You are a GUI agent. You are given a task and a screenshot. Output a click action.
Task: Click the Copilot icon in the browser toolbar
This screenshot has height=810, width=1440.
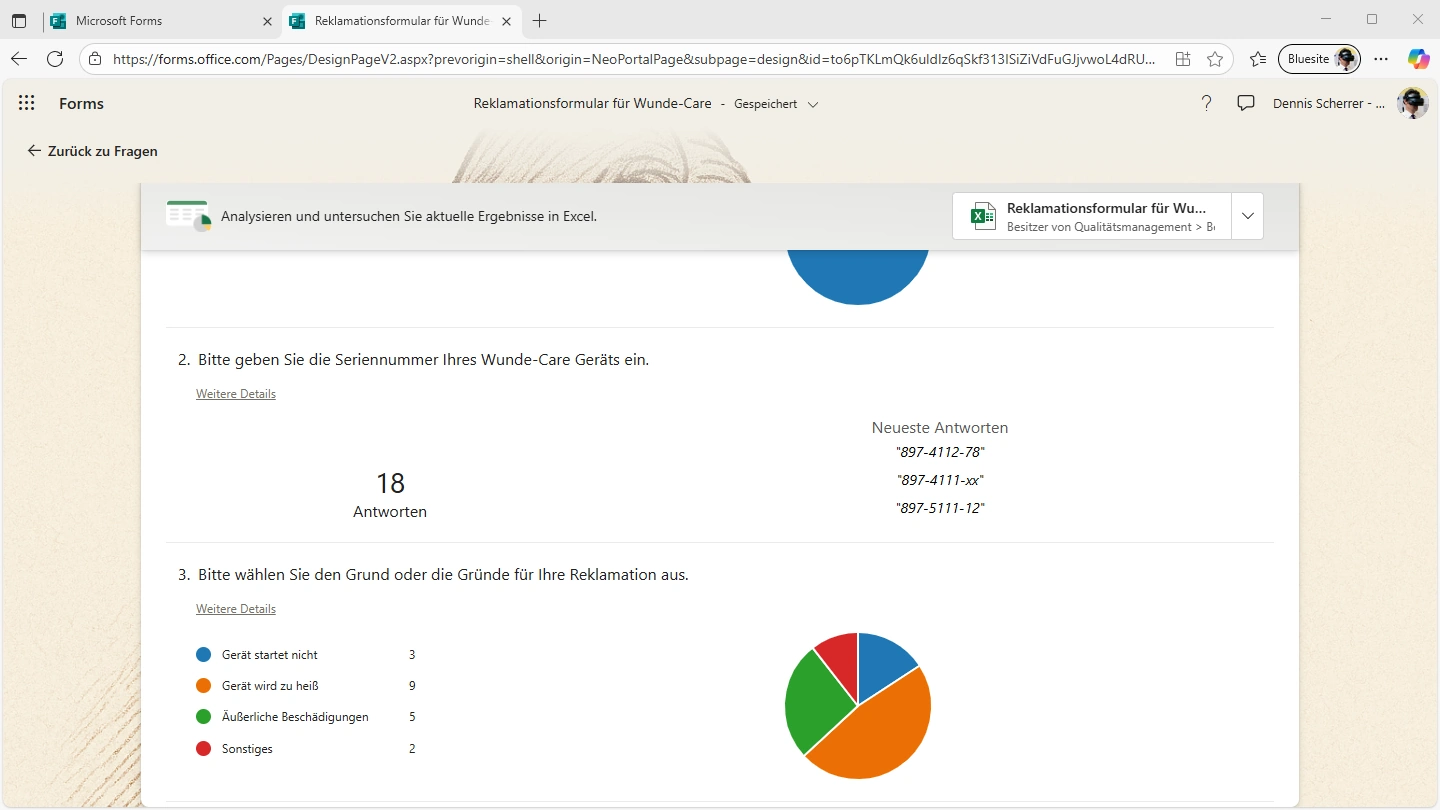tap(1418, 59)
